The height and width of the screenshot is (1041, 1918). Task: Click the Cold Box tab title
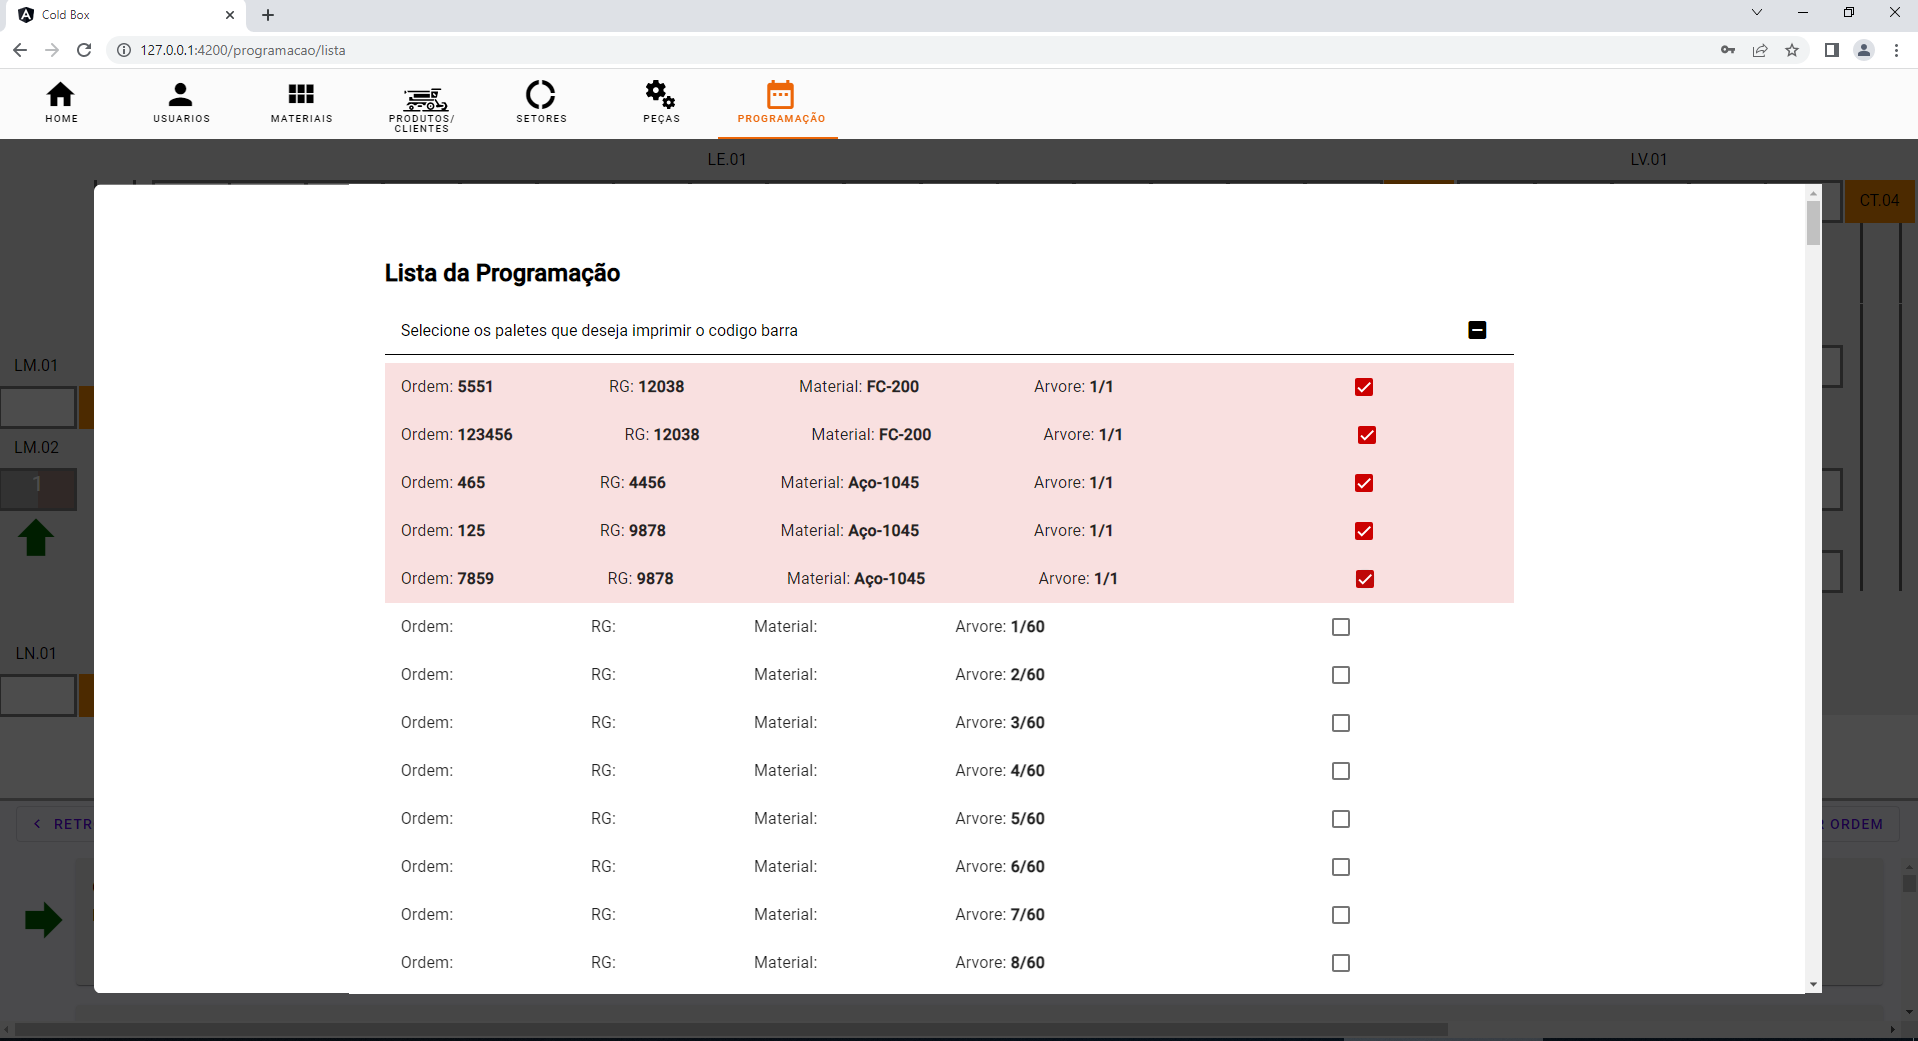coord(66,15)
